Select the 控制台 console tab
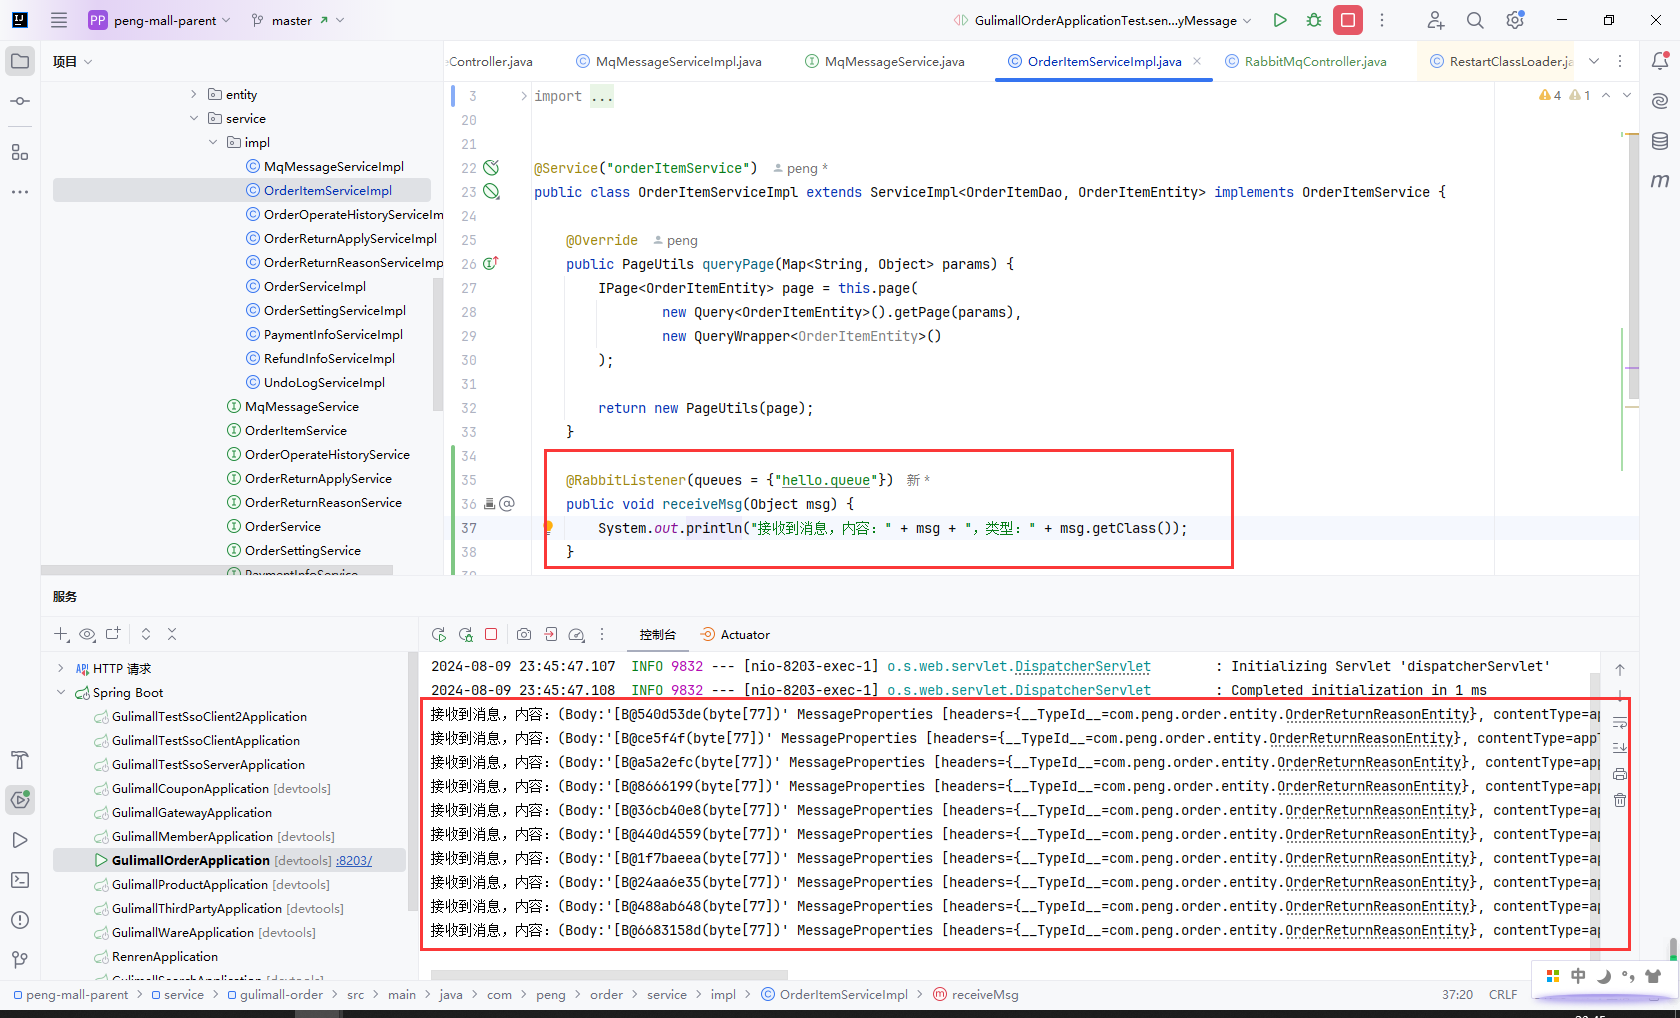The height and width of the screenshot is (1018, 1680). [x=658, y=634]
